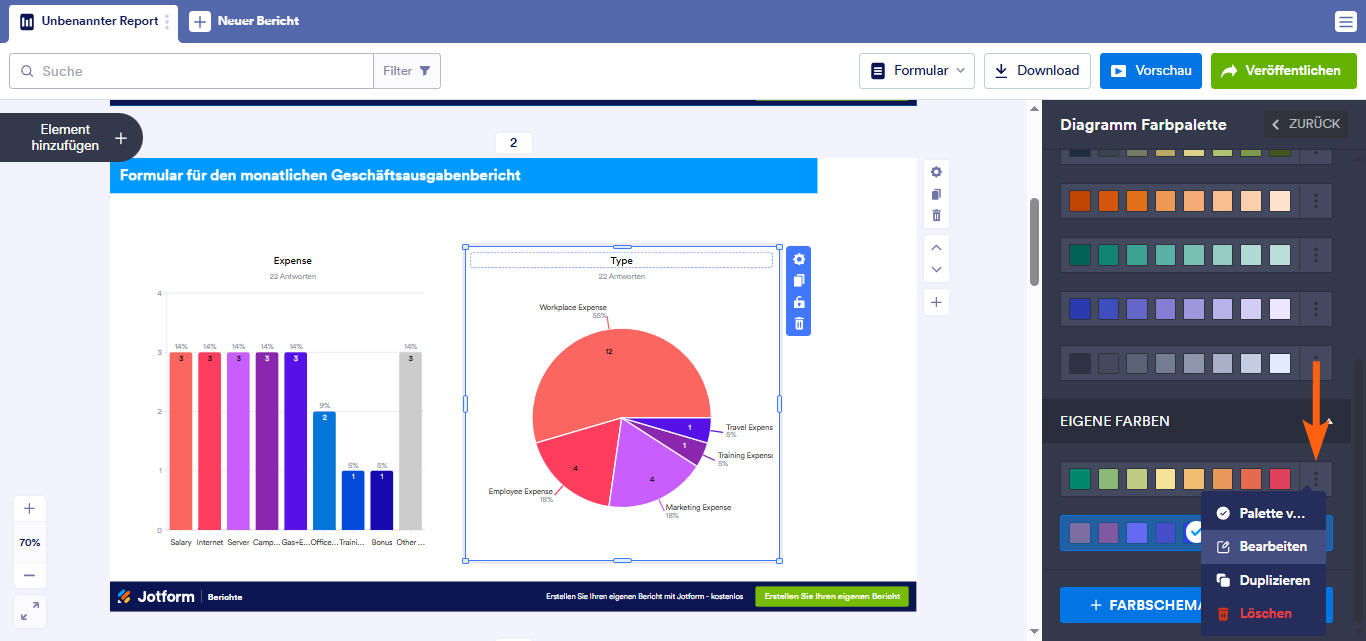The width and height of the screenshot is (1366, 641).
Task: Select the orange color palette swatch
Action: [x=1180, y=201]
